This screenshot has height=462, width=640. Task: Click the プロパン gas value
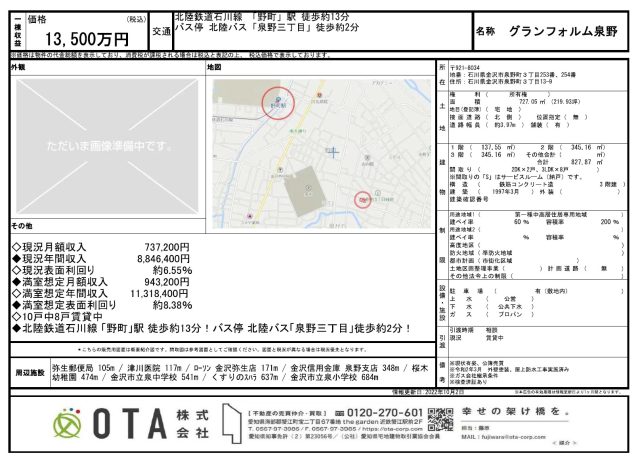point(510,314)
